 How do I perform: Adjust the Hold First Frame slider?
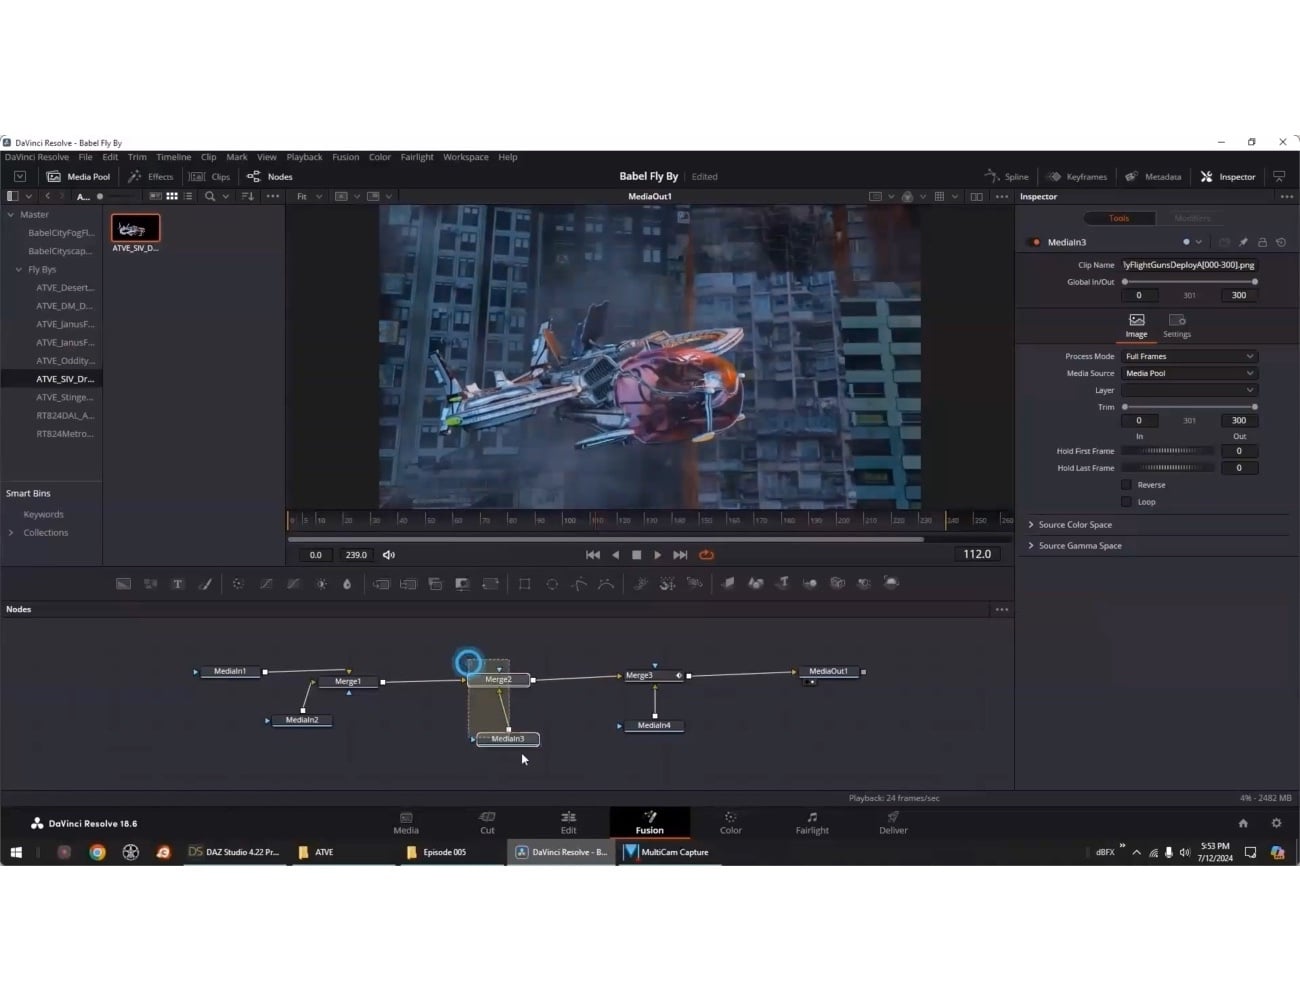(1168, 451)
